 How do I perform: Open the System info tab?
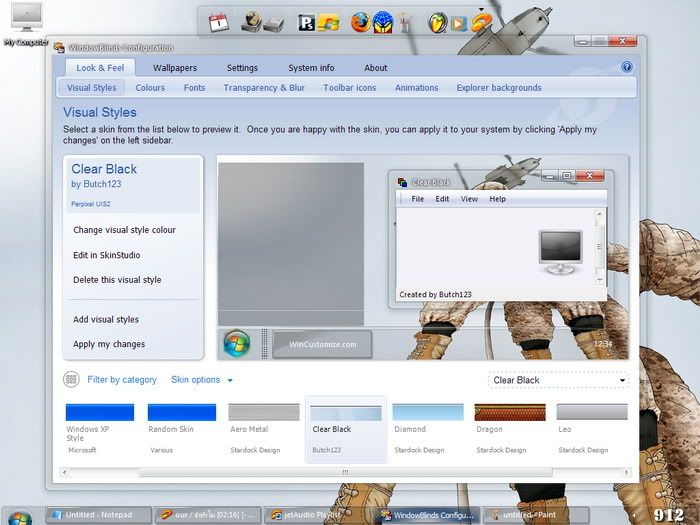[311, 68]
